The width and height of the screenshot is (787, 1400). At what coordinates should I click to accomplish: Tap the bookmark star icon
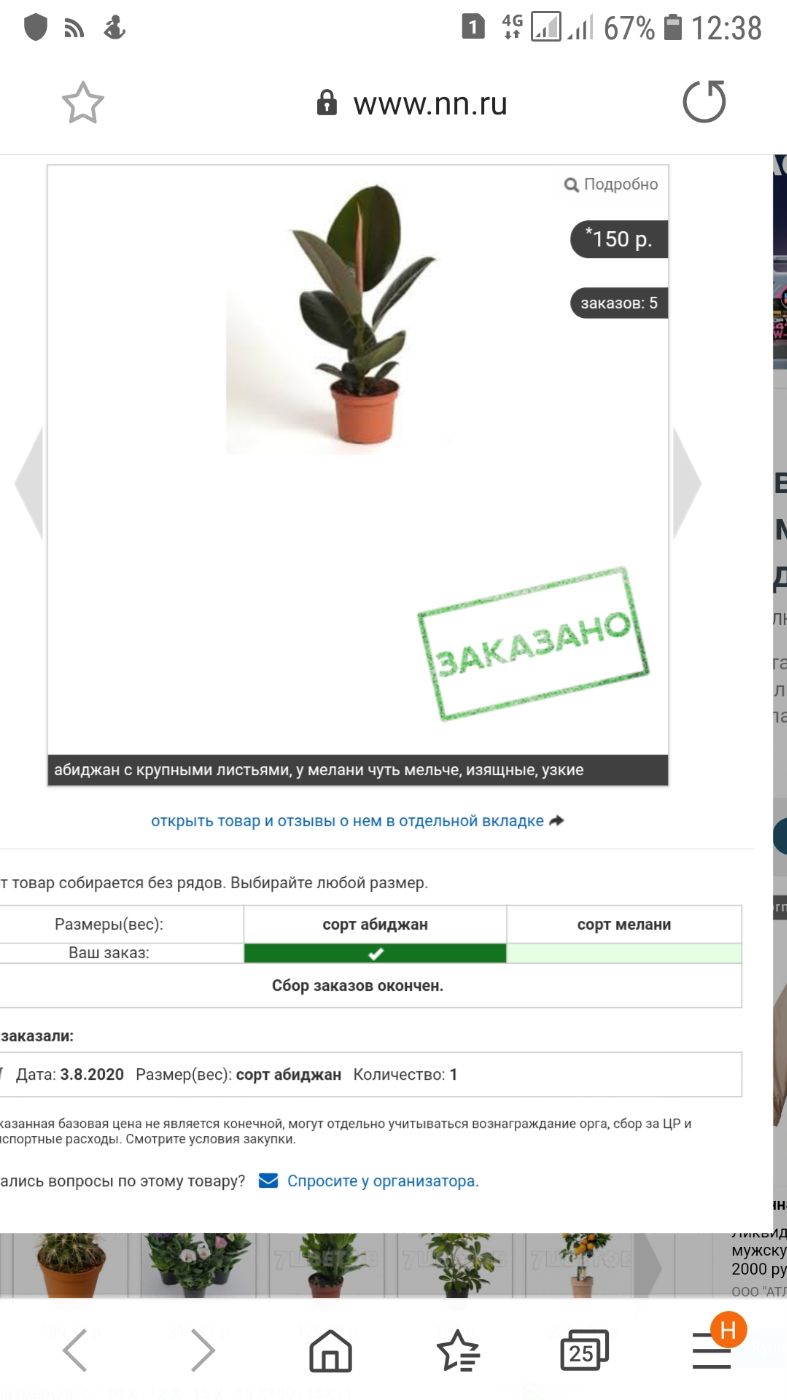[83, 103]
